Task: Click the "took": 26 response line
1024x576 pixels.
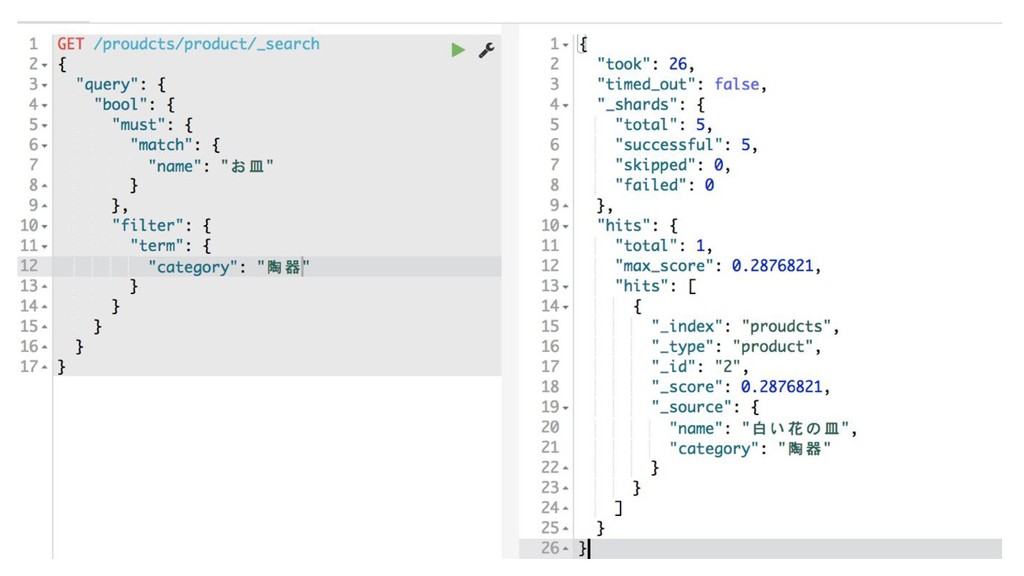Action: point(645,64)
